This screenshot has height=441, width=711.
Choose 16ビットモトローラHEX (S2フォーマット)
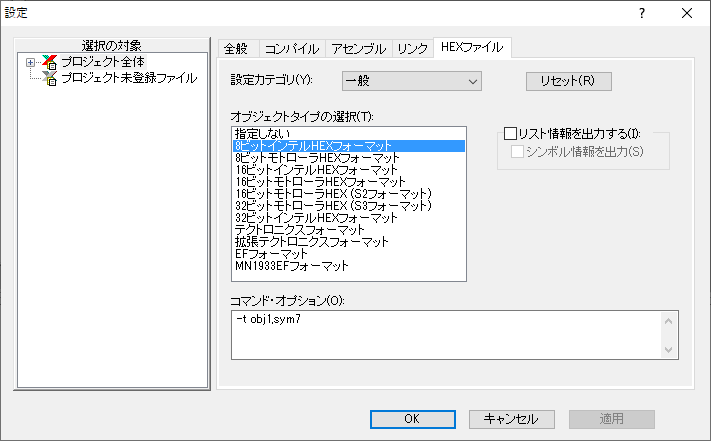(349, 194)
